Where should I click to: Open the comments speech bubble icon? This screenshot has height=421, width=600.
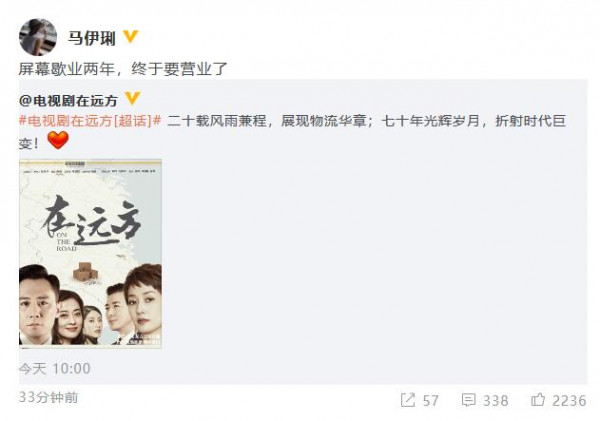pyautogui.click(x=468, y=400)
